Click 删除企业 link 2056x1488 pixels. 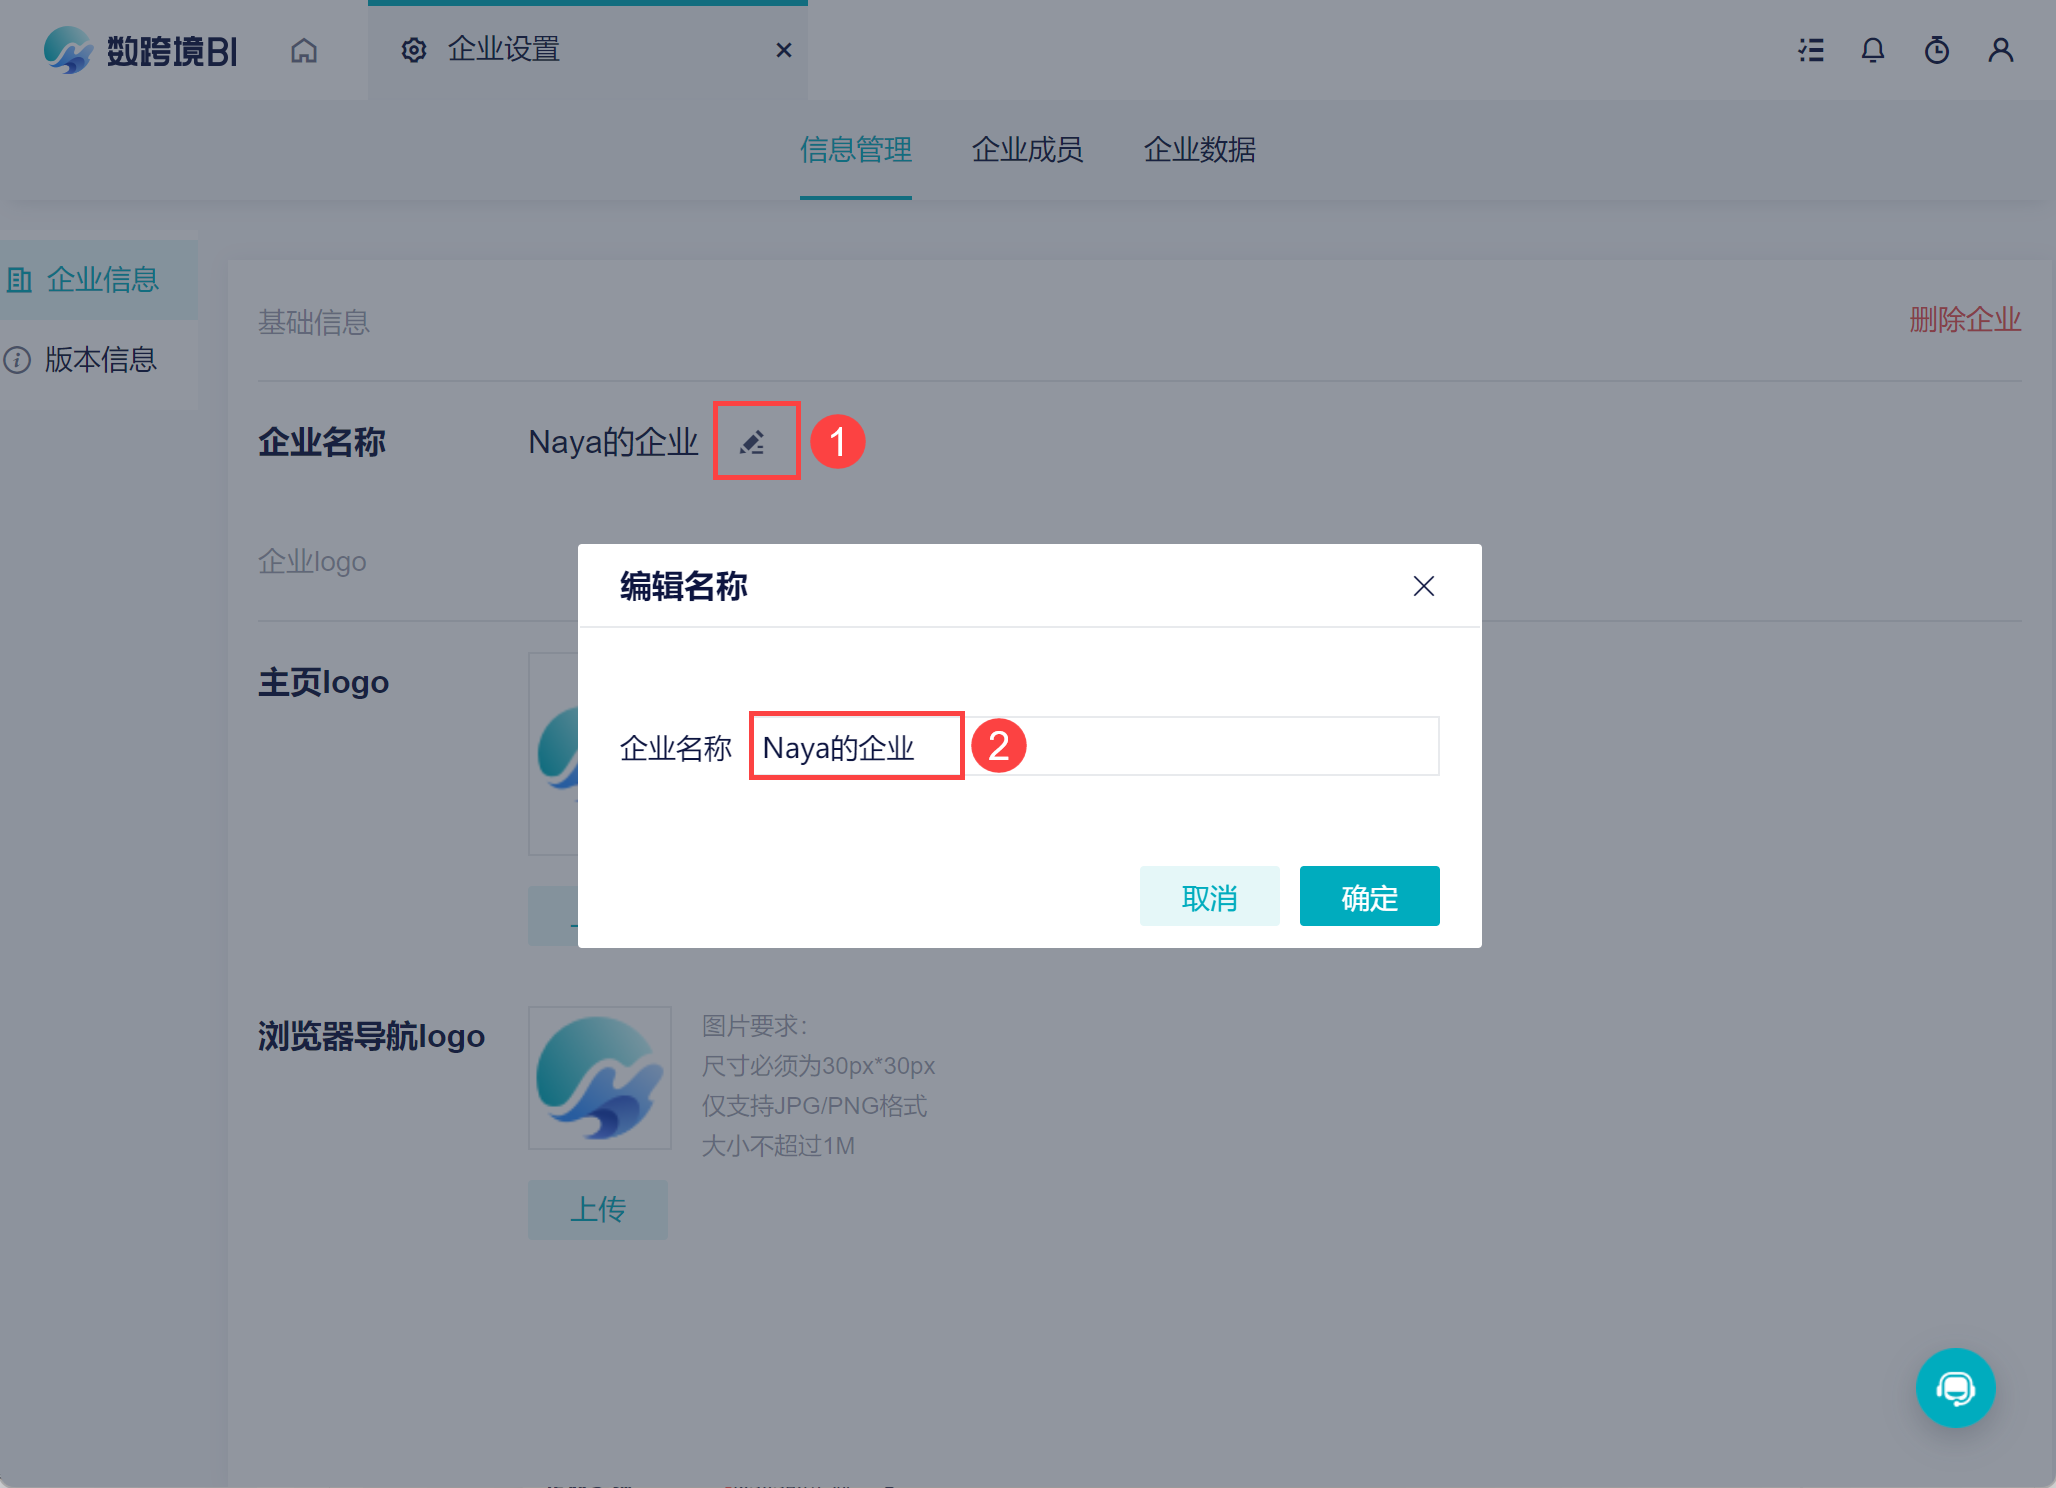click(x=1964, y=320)
